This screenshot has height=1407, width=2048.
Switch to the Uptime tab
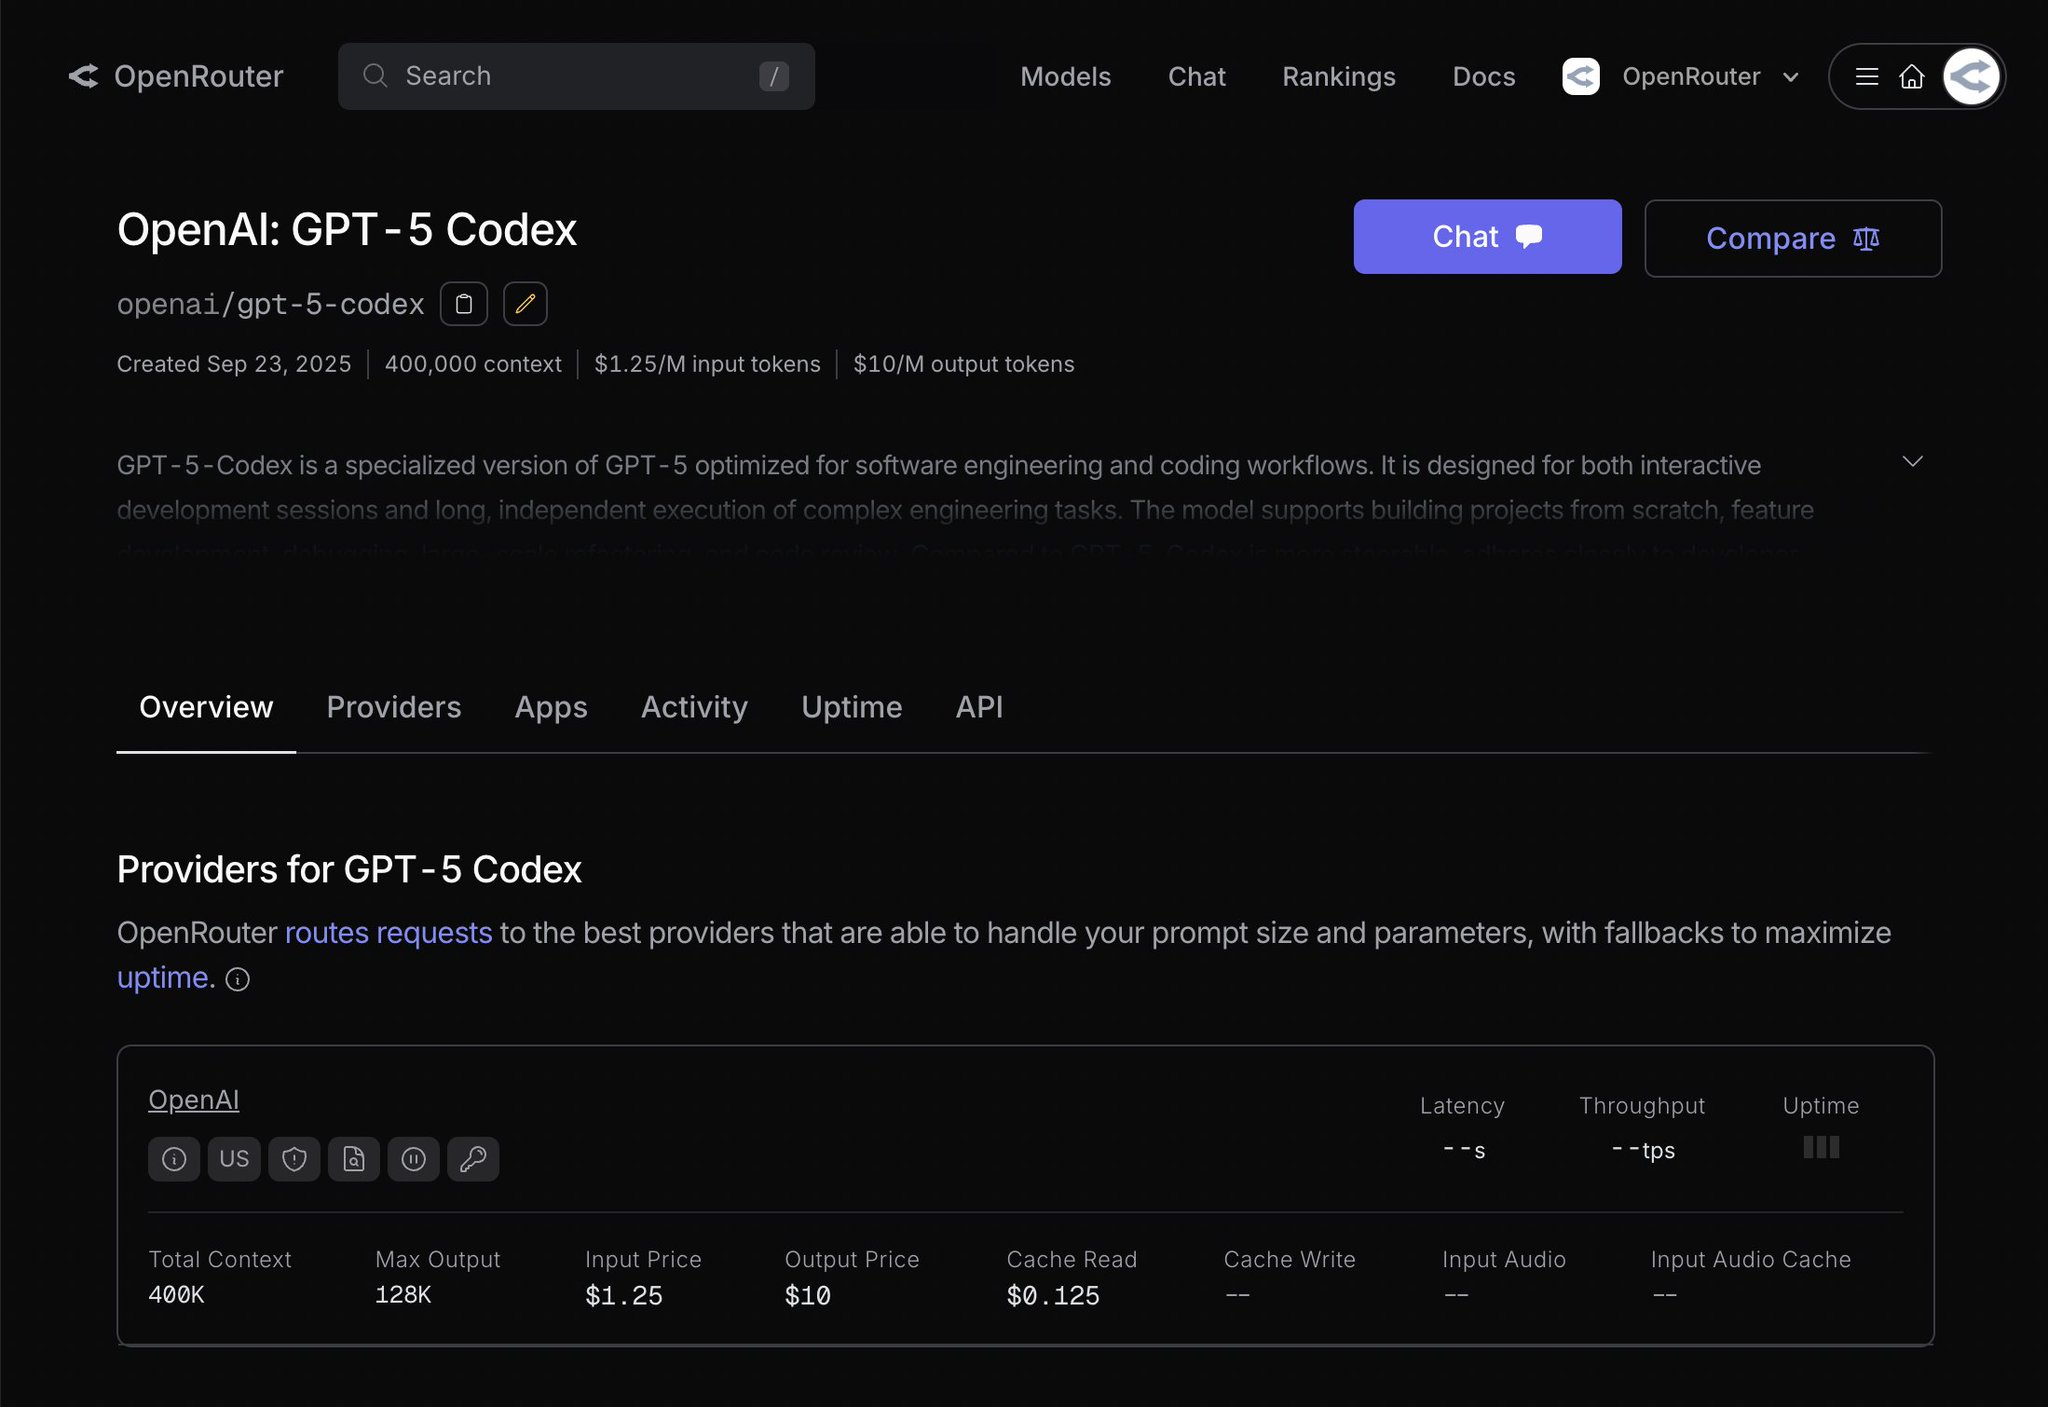click(852, 707)
